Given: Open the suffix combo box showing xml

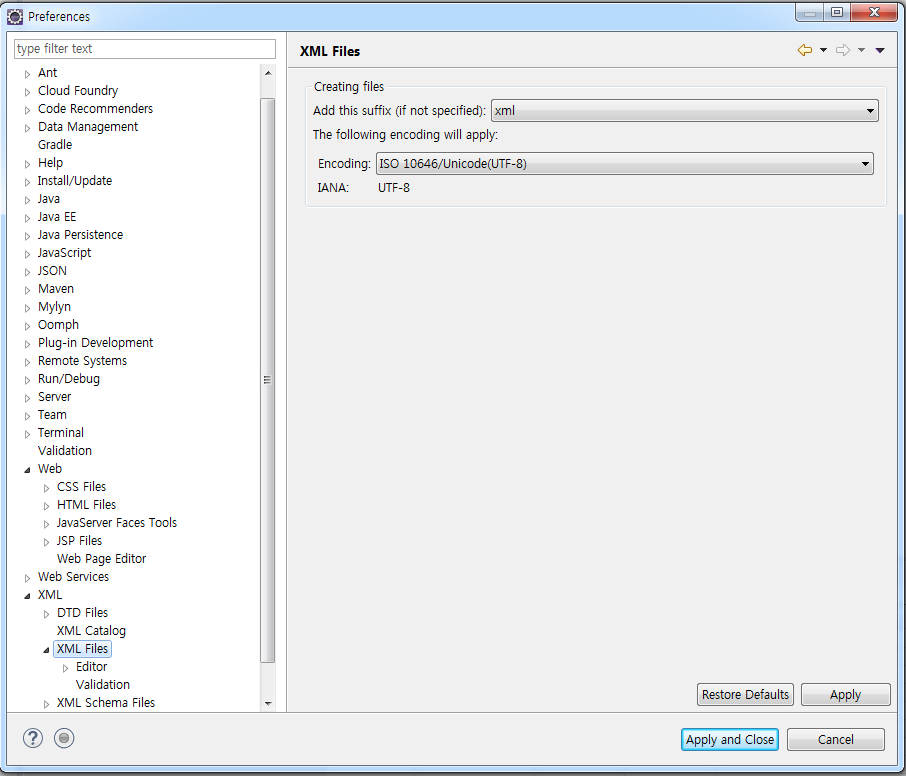Looking at the screenshot, I should tap(685, 110).
